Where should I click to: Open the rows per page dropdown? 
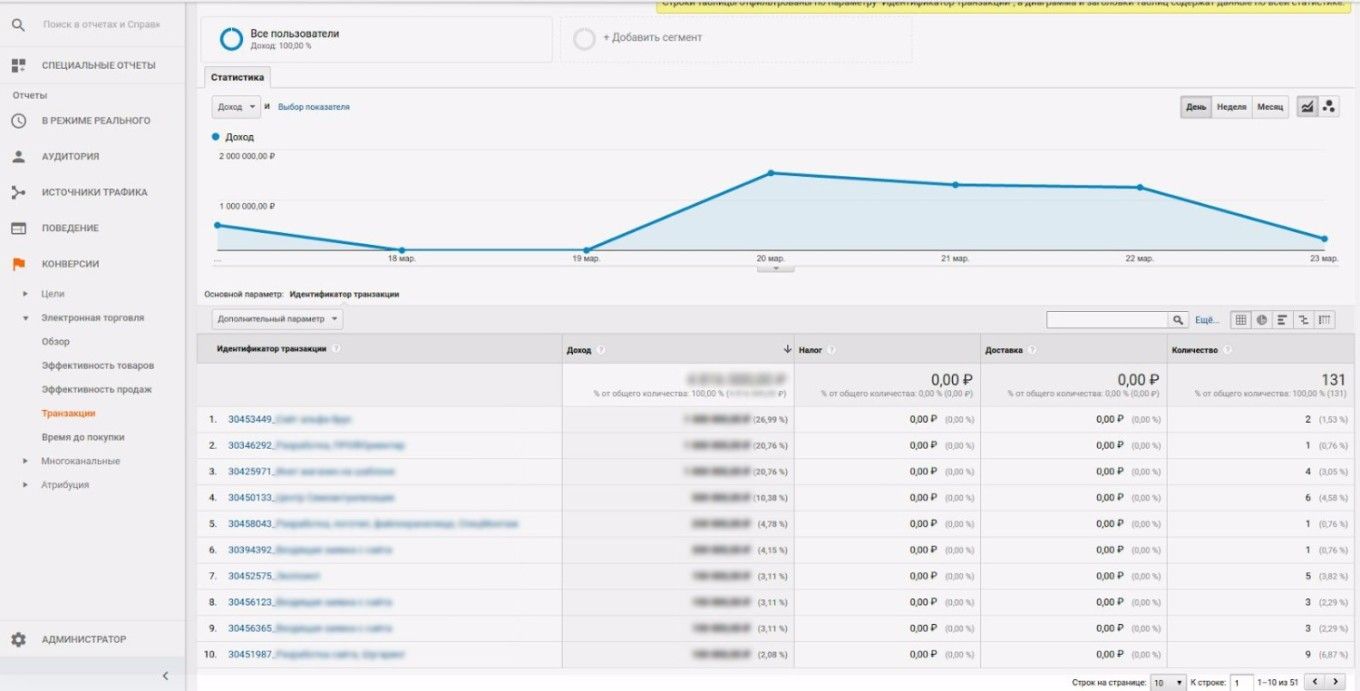point(1167,682)
